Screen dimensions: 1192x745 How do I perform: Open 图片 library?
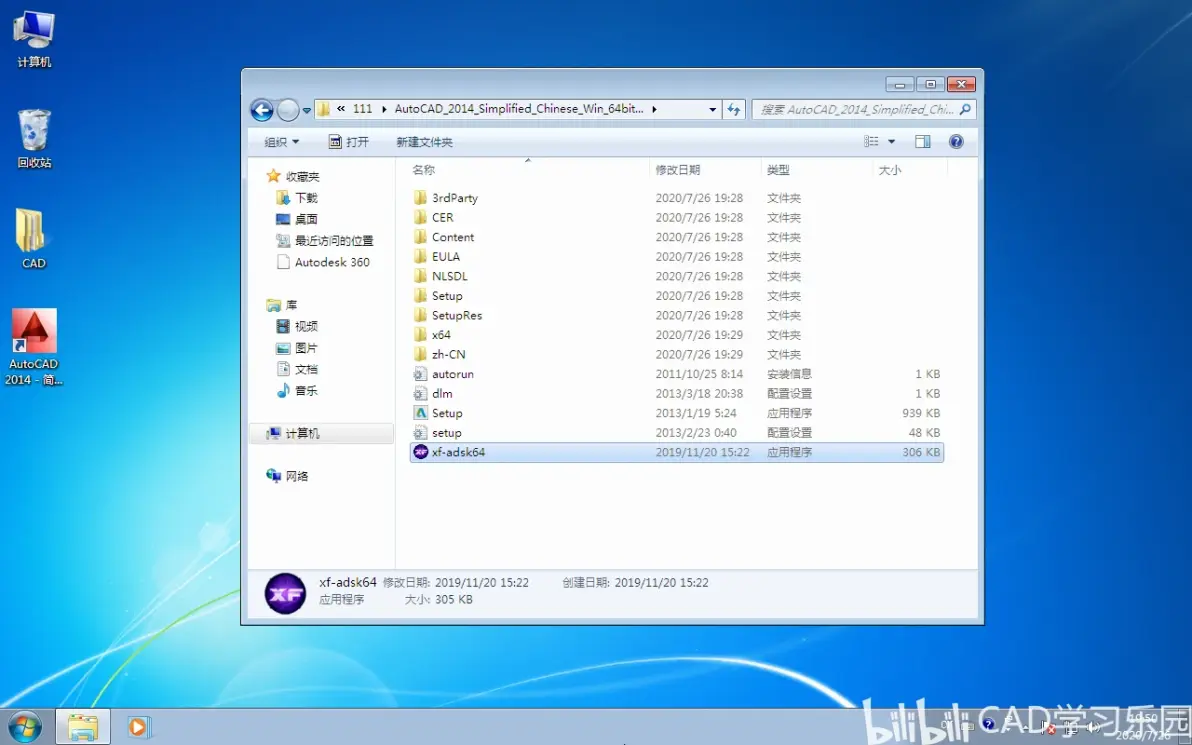tap(306, 347)
